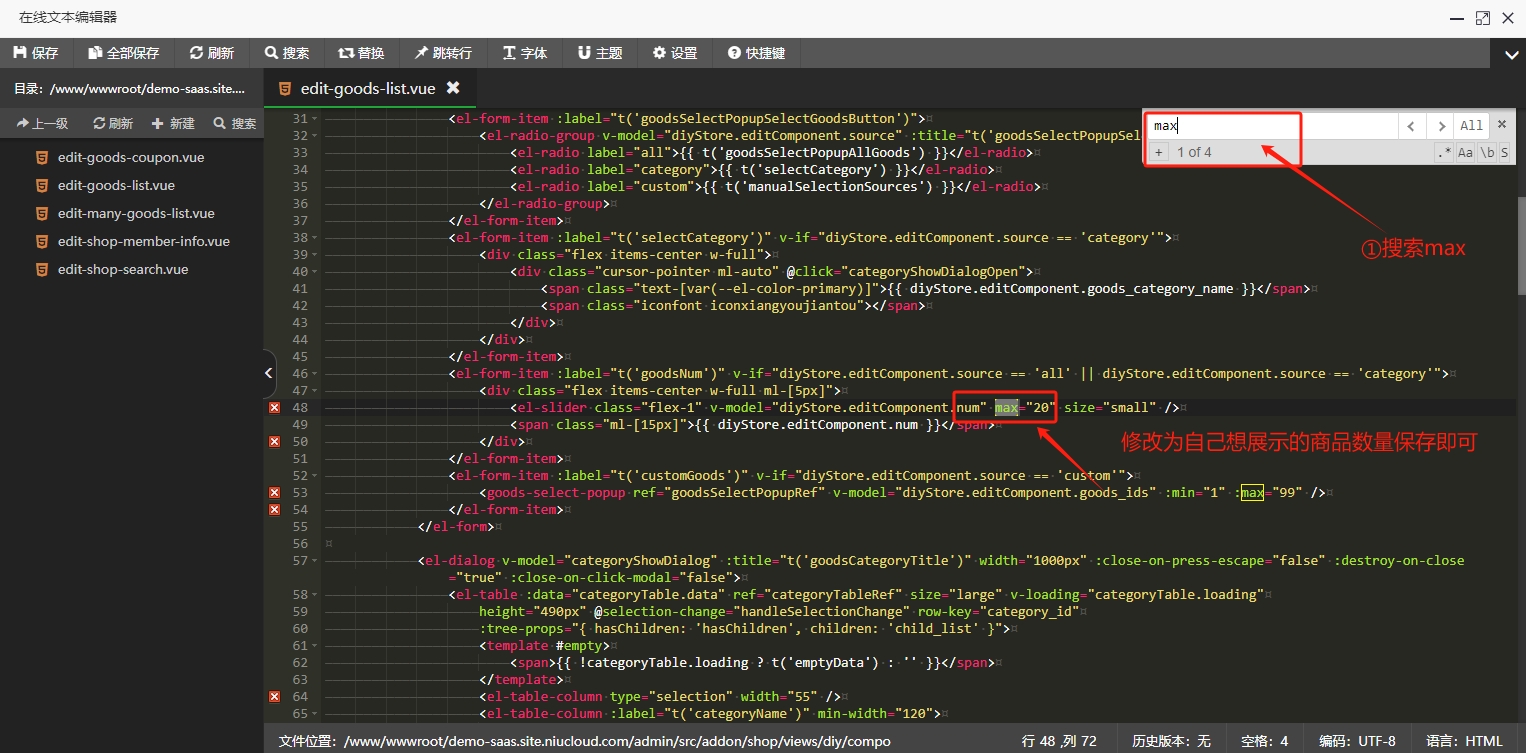Image resolution: width=1526 pixels, height=753 pixels.
Task: Open the 跳转行 (Go to line) tool
Action: (443, 53)
